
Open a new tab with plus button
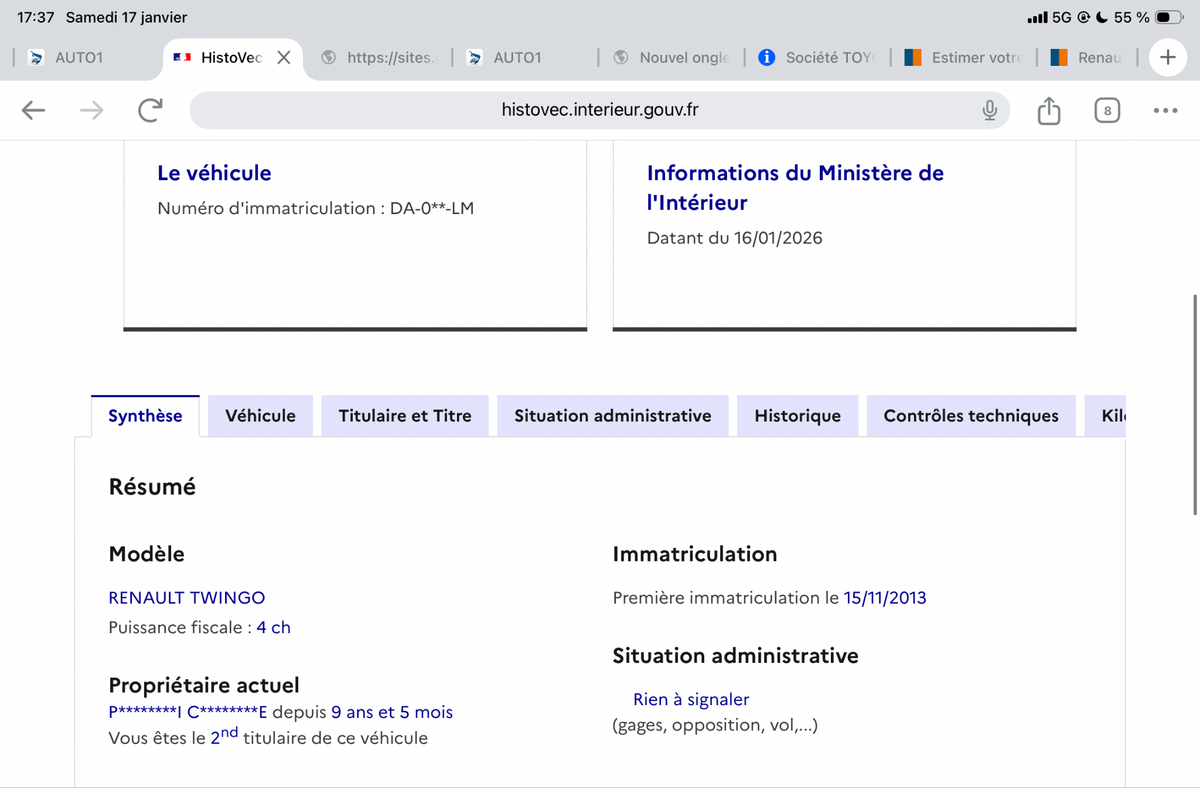1167,57
